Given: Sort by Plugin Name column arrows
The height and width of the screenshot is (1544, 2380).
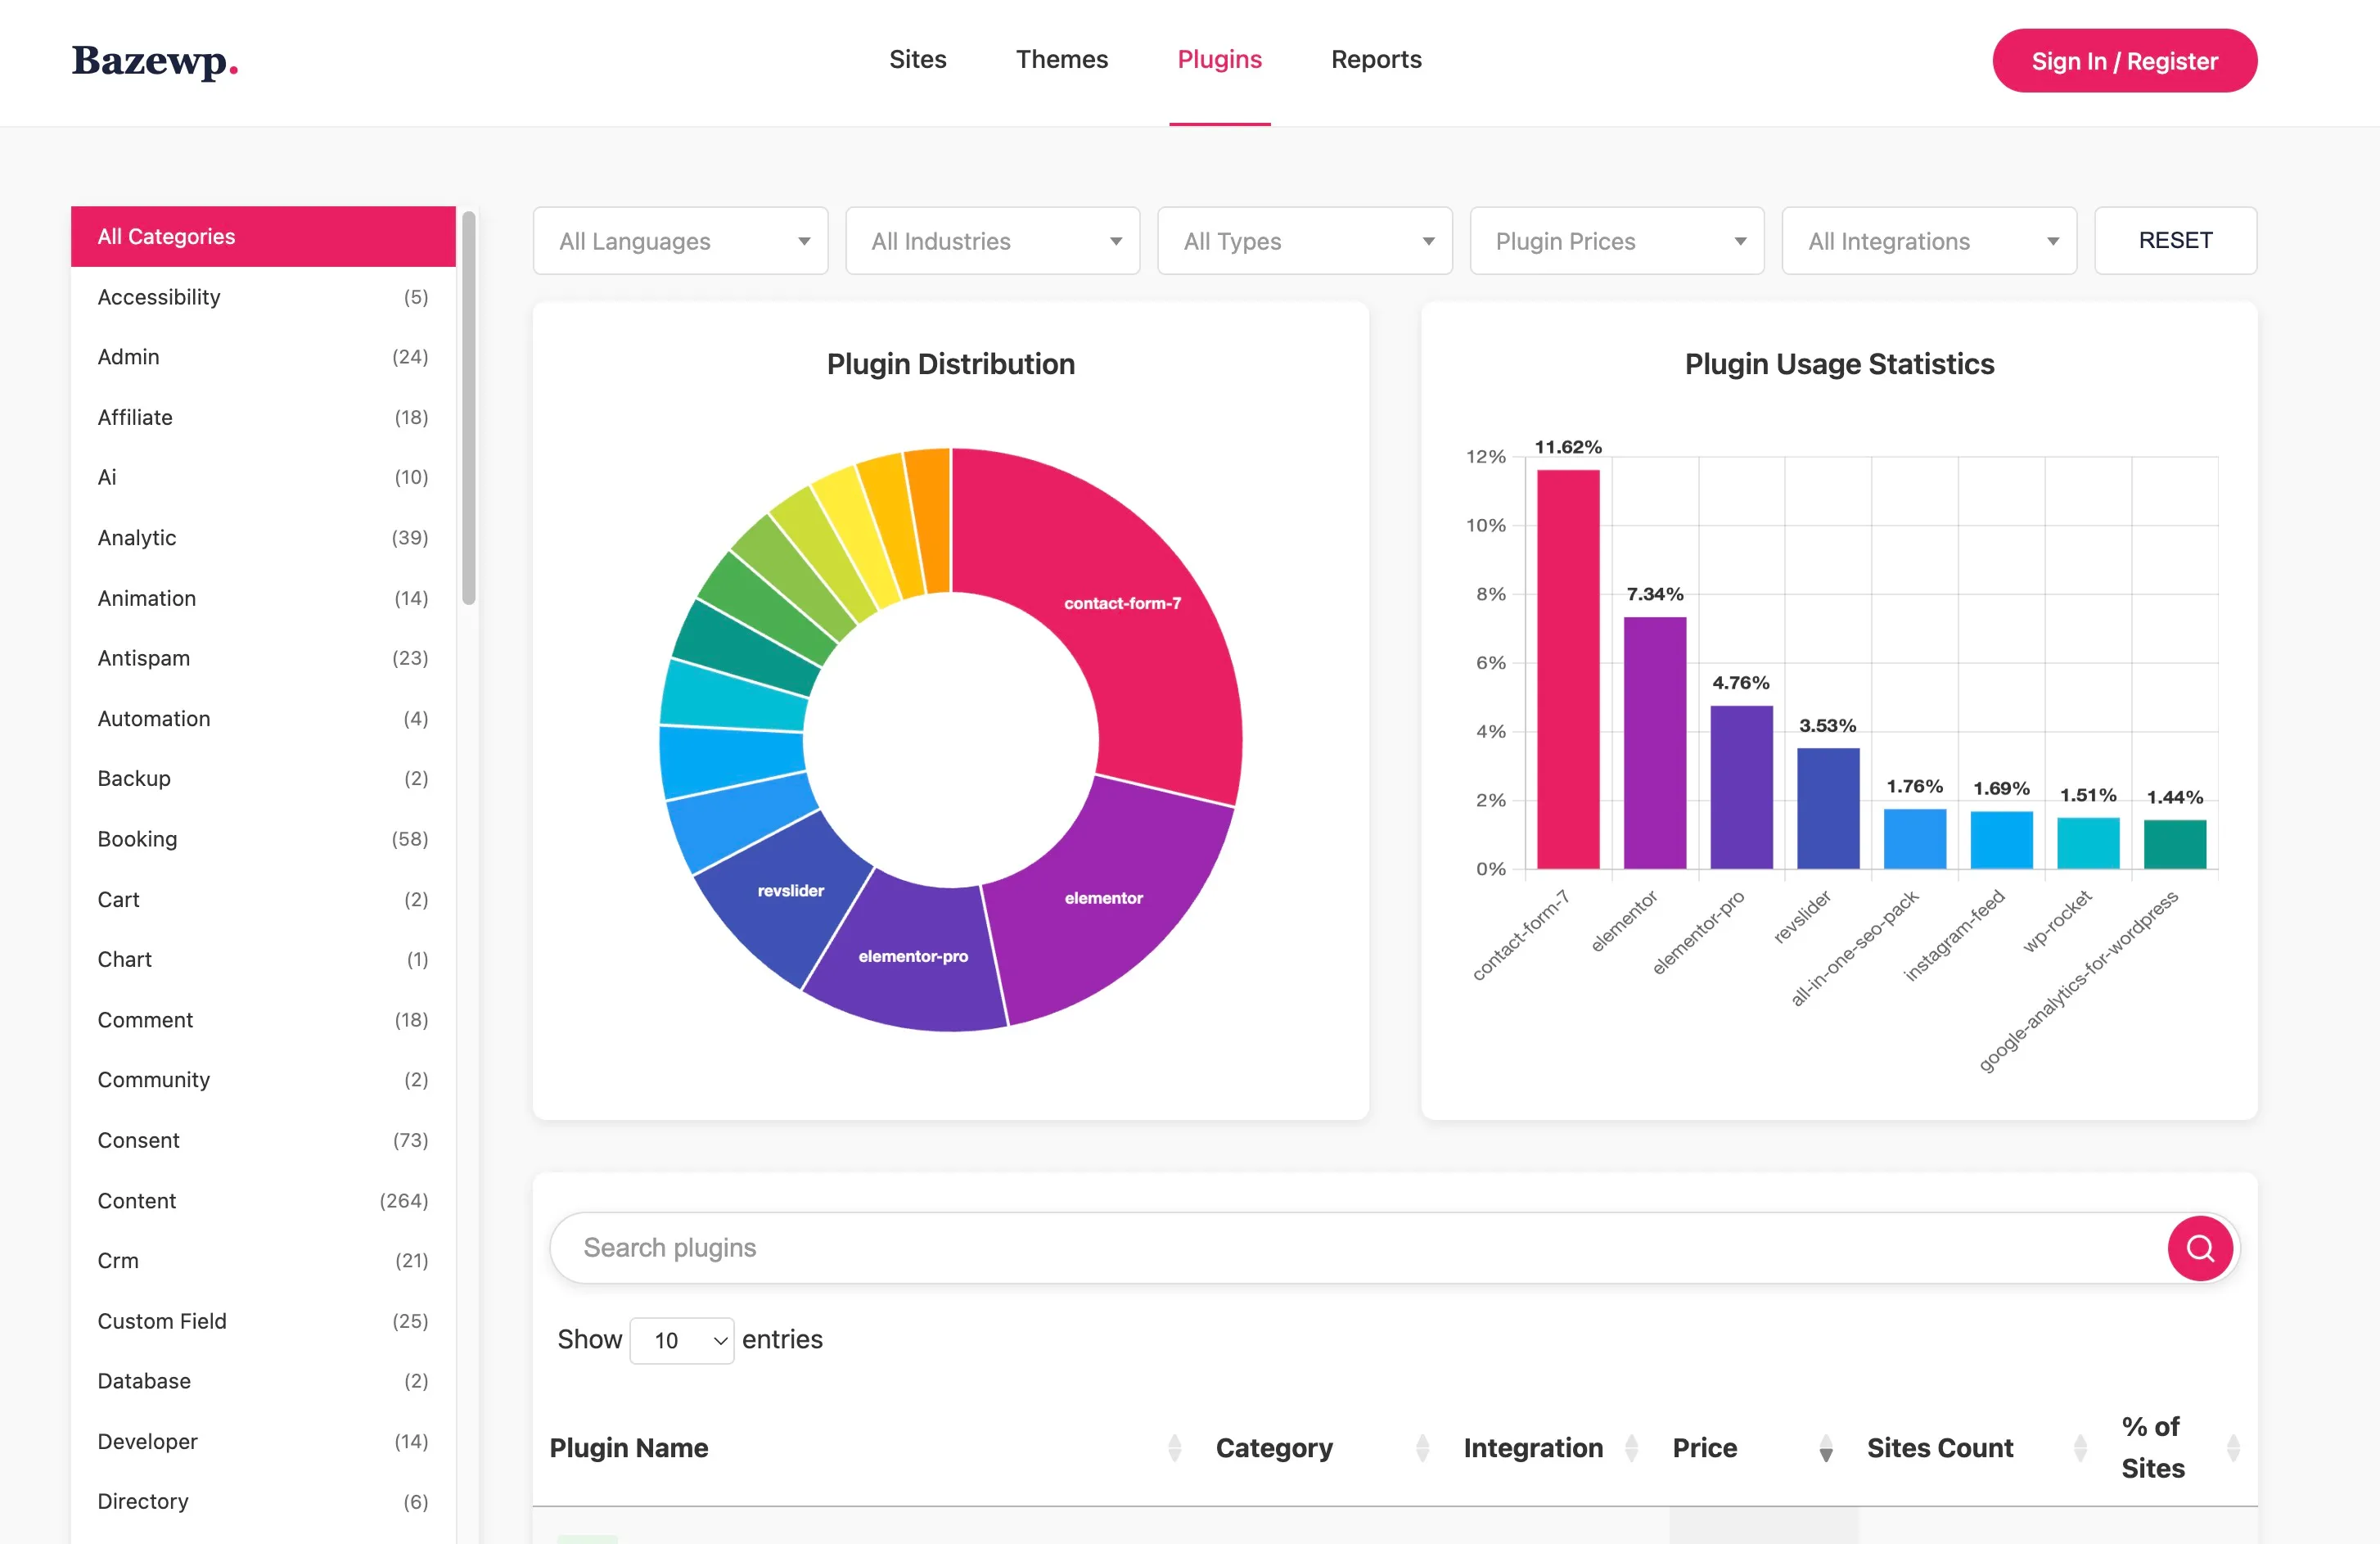Looking at the screenshot, I should tap(1174, 1447).
